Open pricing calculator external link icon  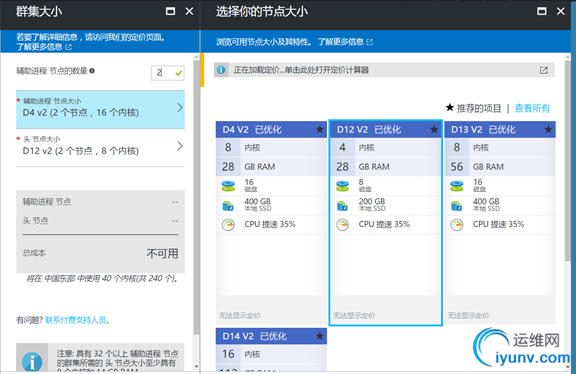tap(544, 70)
